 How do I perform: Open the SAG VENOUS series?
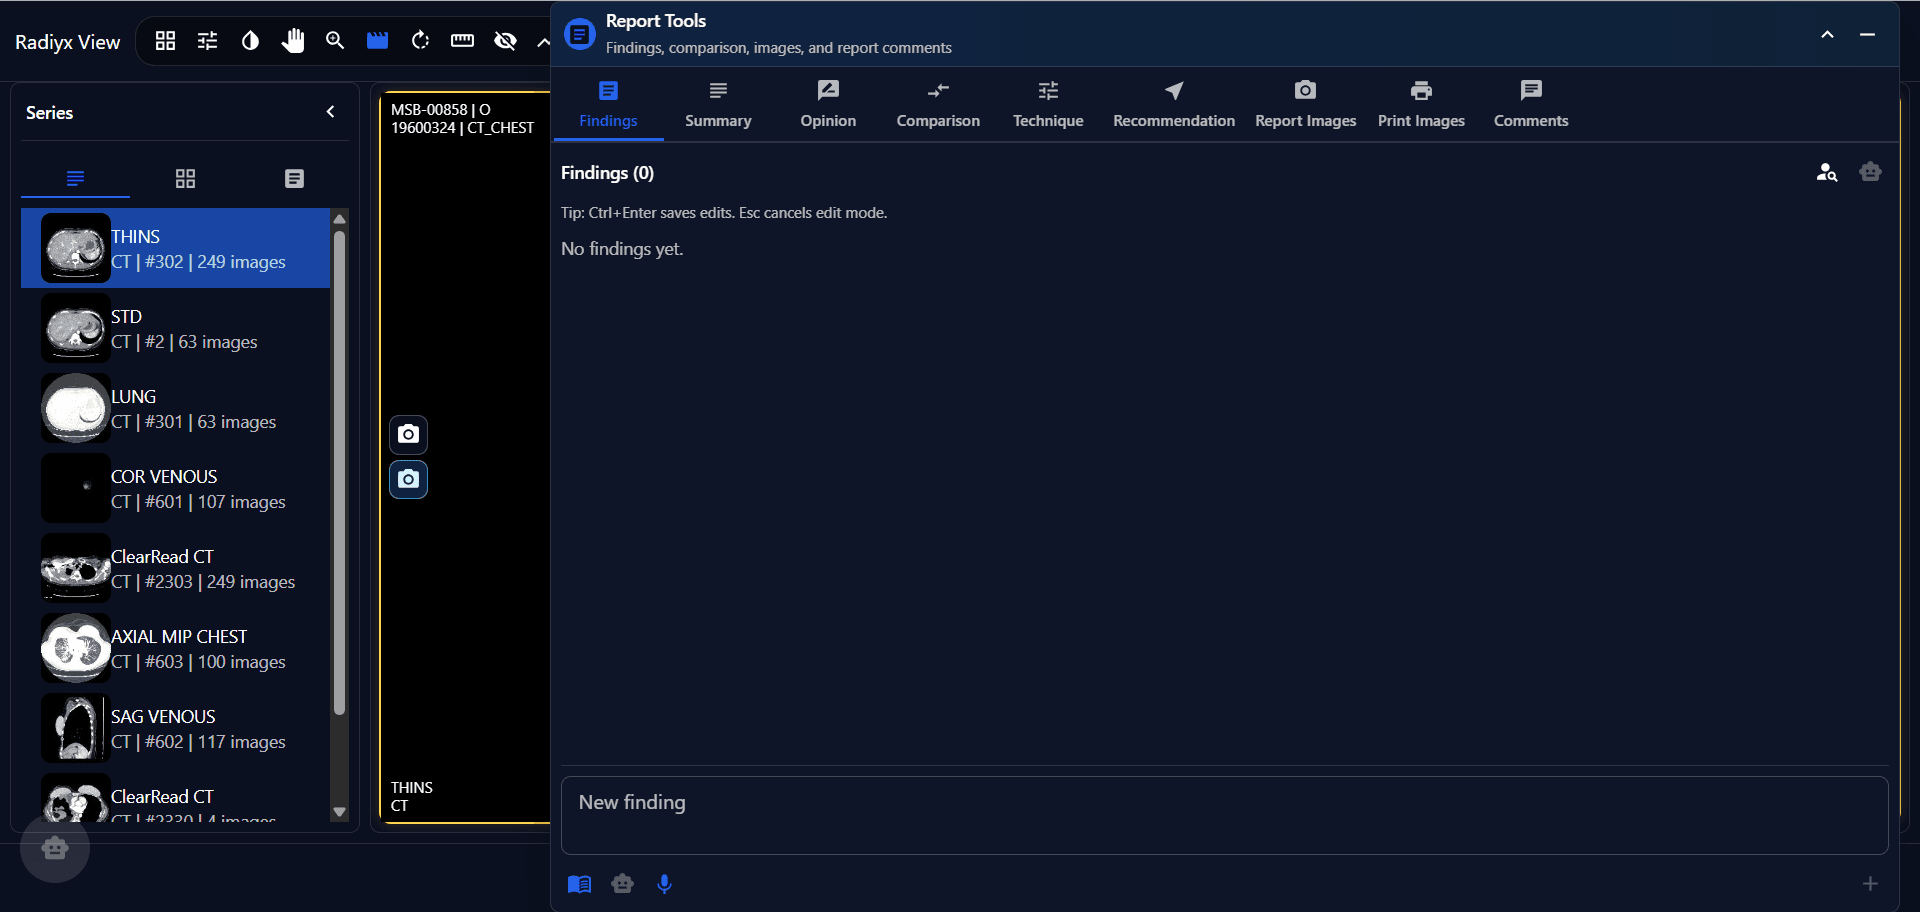175,728
